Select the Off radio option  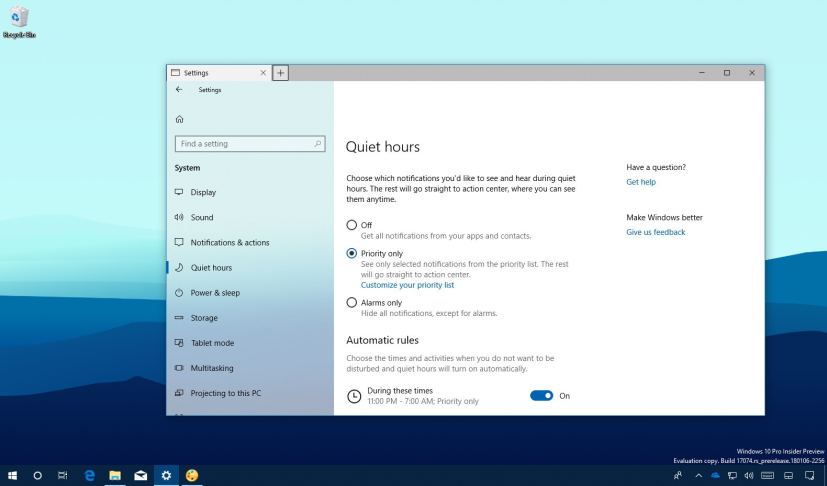[x=352, y=225]
